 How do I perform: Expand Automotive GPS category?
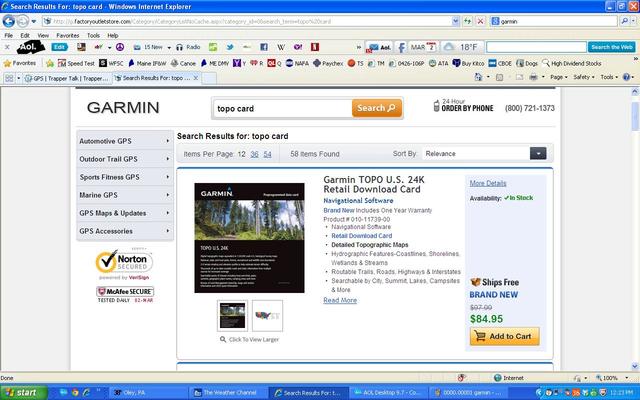click(x=124, y=141)
